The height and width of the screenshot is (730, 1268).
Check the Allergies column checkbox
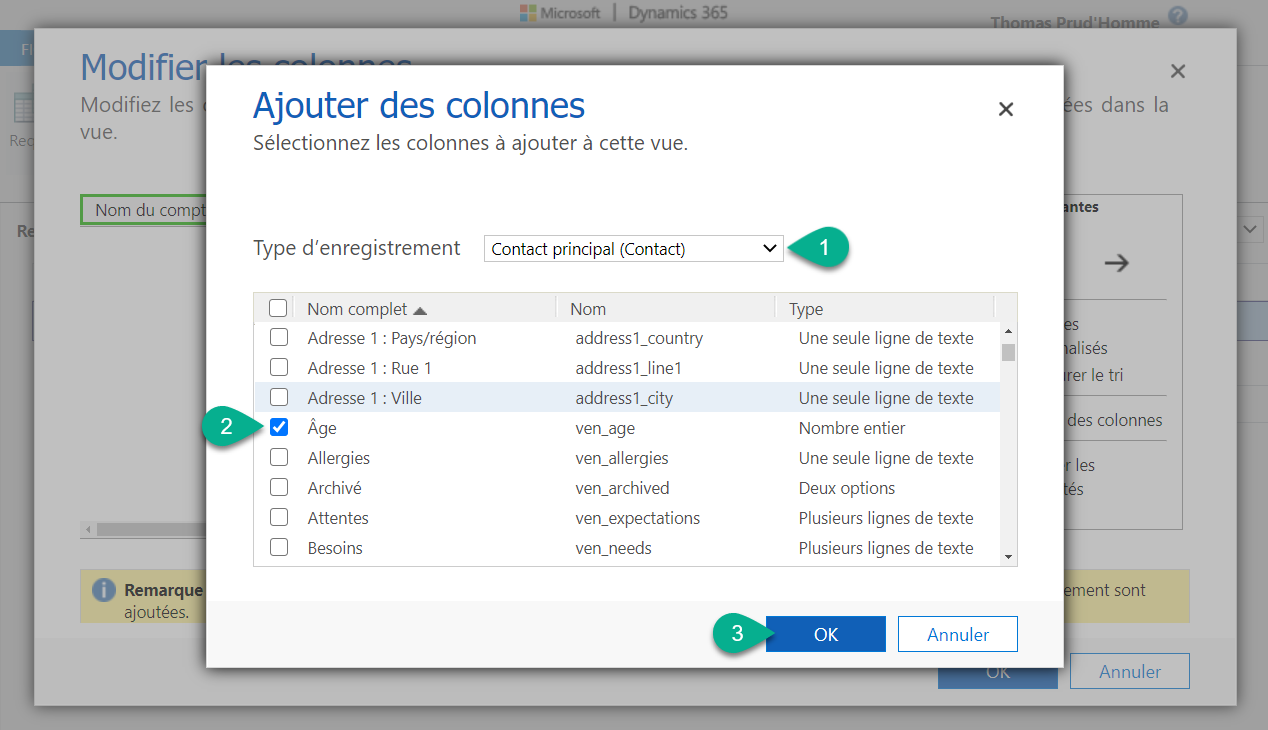coord(279,457)
